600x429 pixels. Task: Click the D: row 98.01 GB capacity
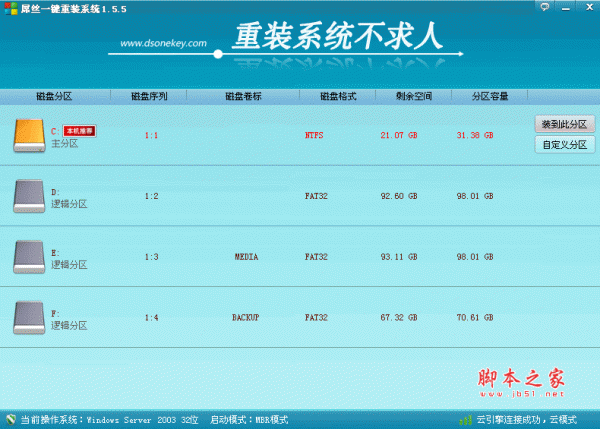pos(475,196)
